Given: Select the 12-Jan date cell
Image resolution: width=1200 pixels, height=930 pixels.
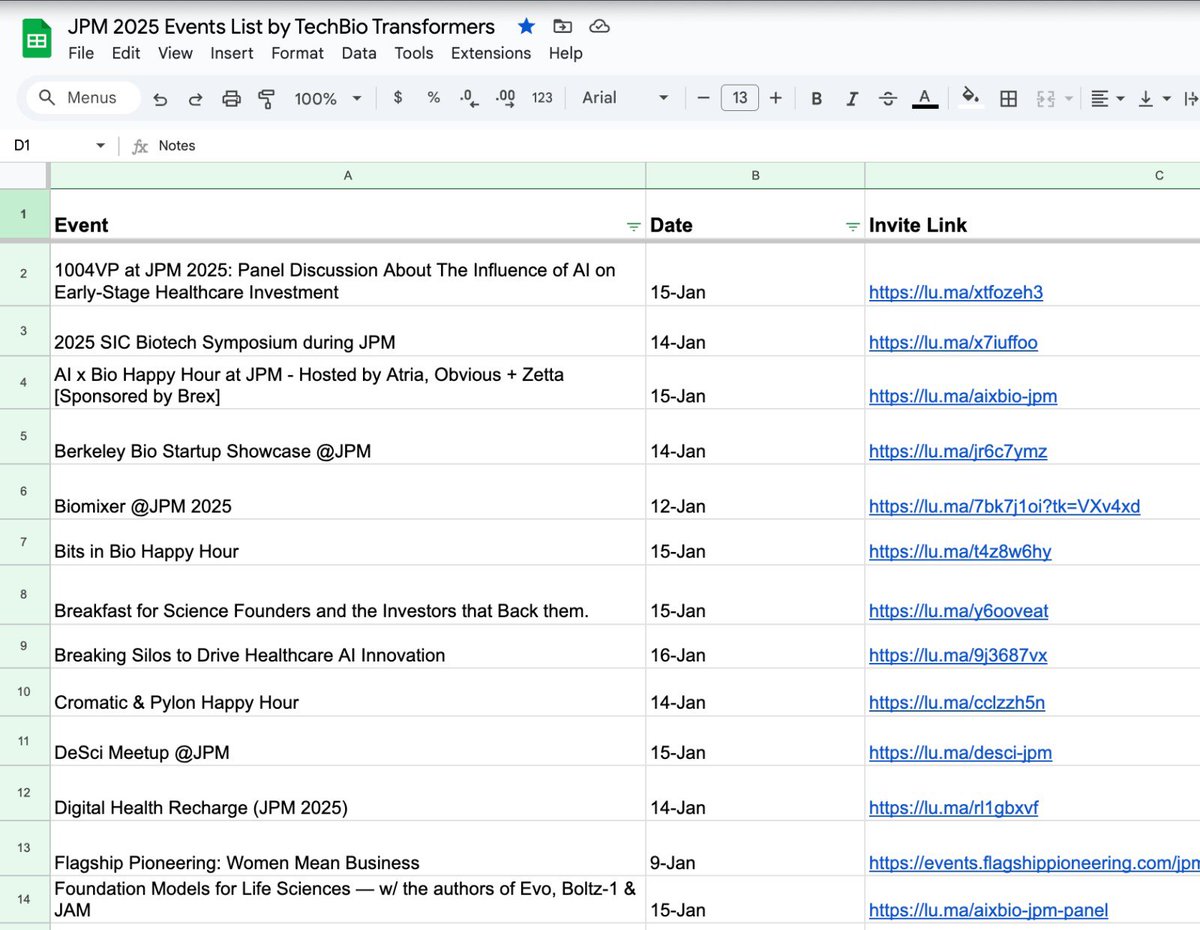Looking at the screenshot, I should pos(755,491).
